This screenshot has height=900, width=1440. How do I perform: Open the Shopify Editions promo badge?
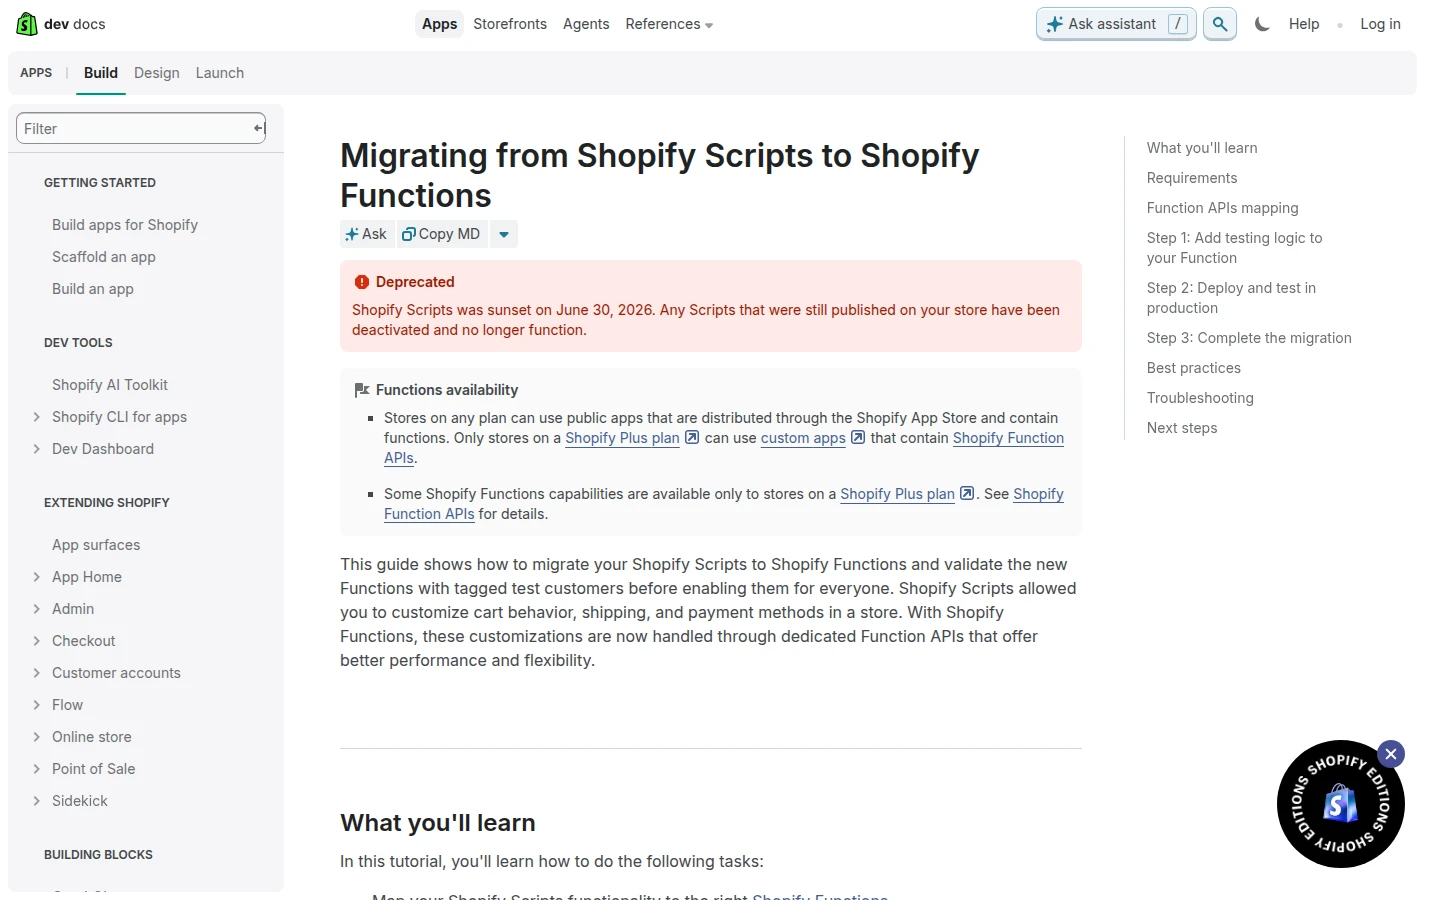(1340, 804)
